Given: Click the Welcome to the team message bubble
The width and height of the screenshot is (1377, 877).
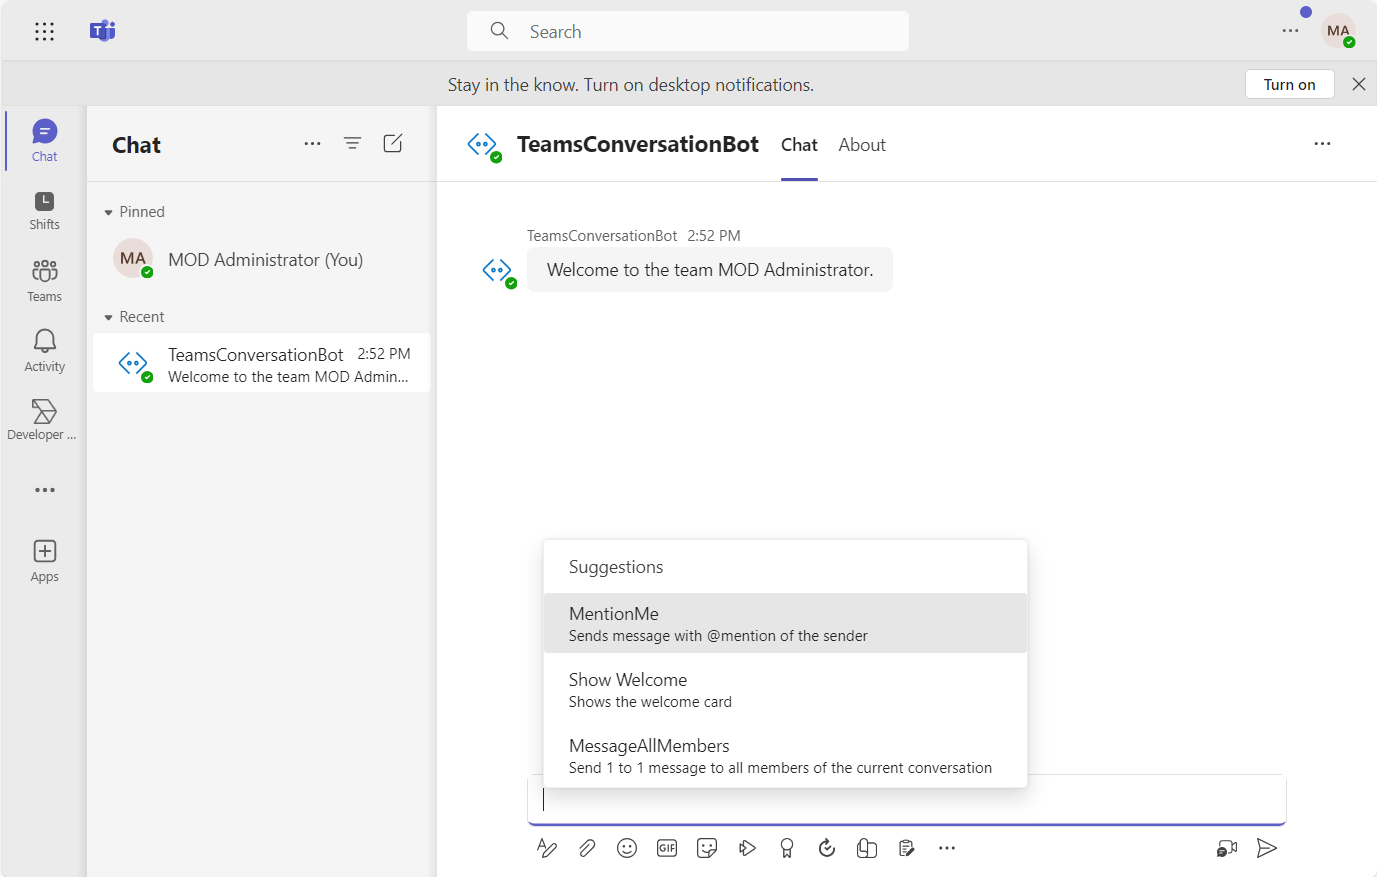Looking at the screenshot, I should [x=710, y=270].
